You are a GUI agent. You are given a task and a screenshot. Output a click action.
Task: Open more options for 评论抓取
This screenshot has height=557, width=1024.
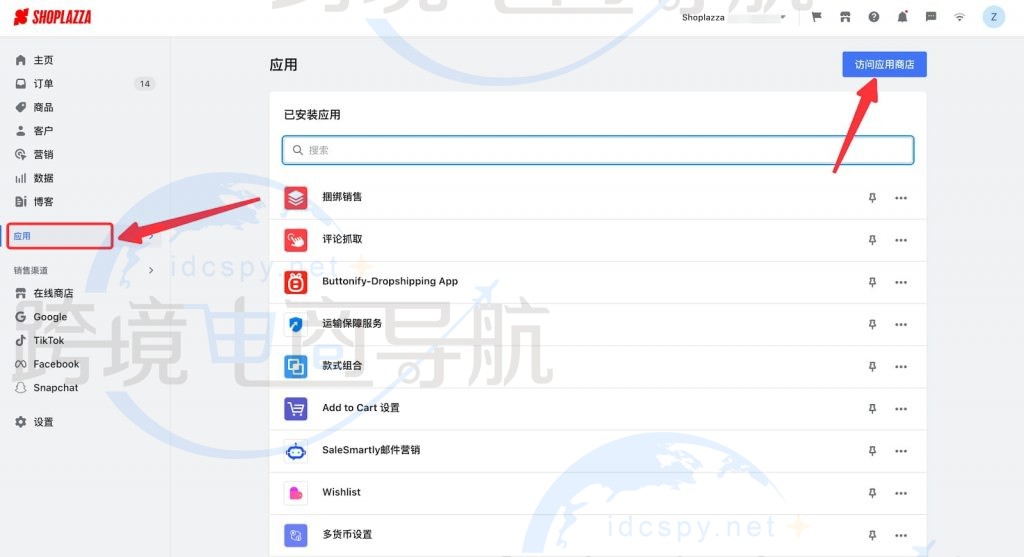901,240
